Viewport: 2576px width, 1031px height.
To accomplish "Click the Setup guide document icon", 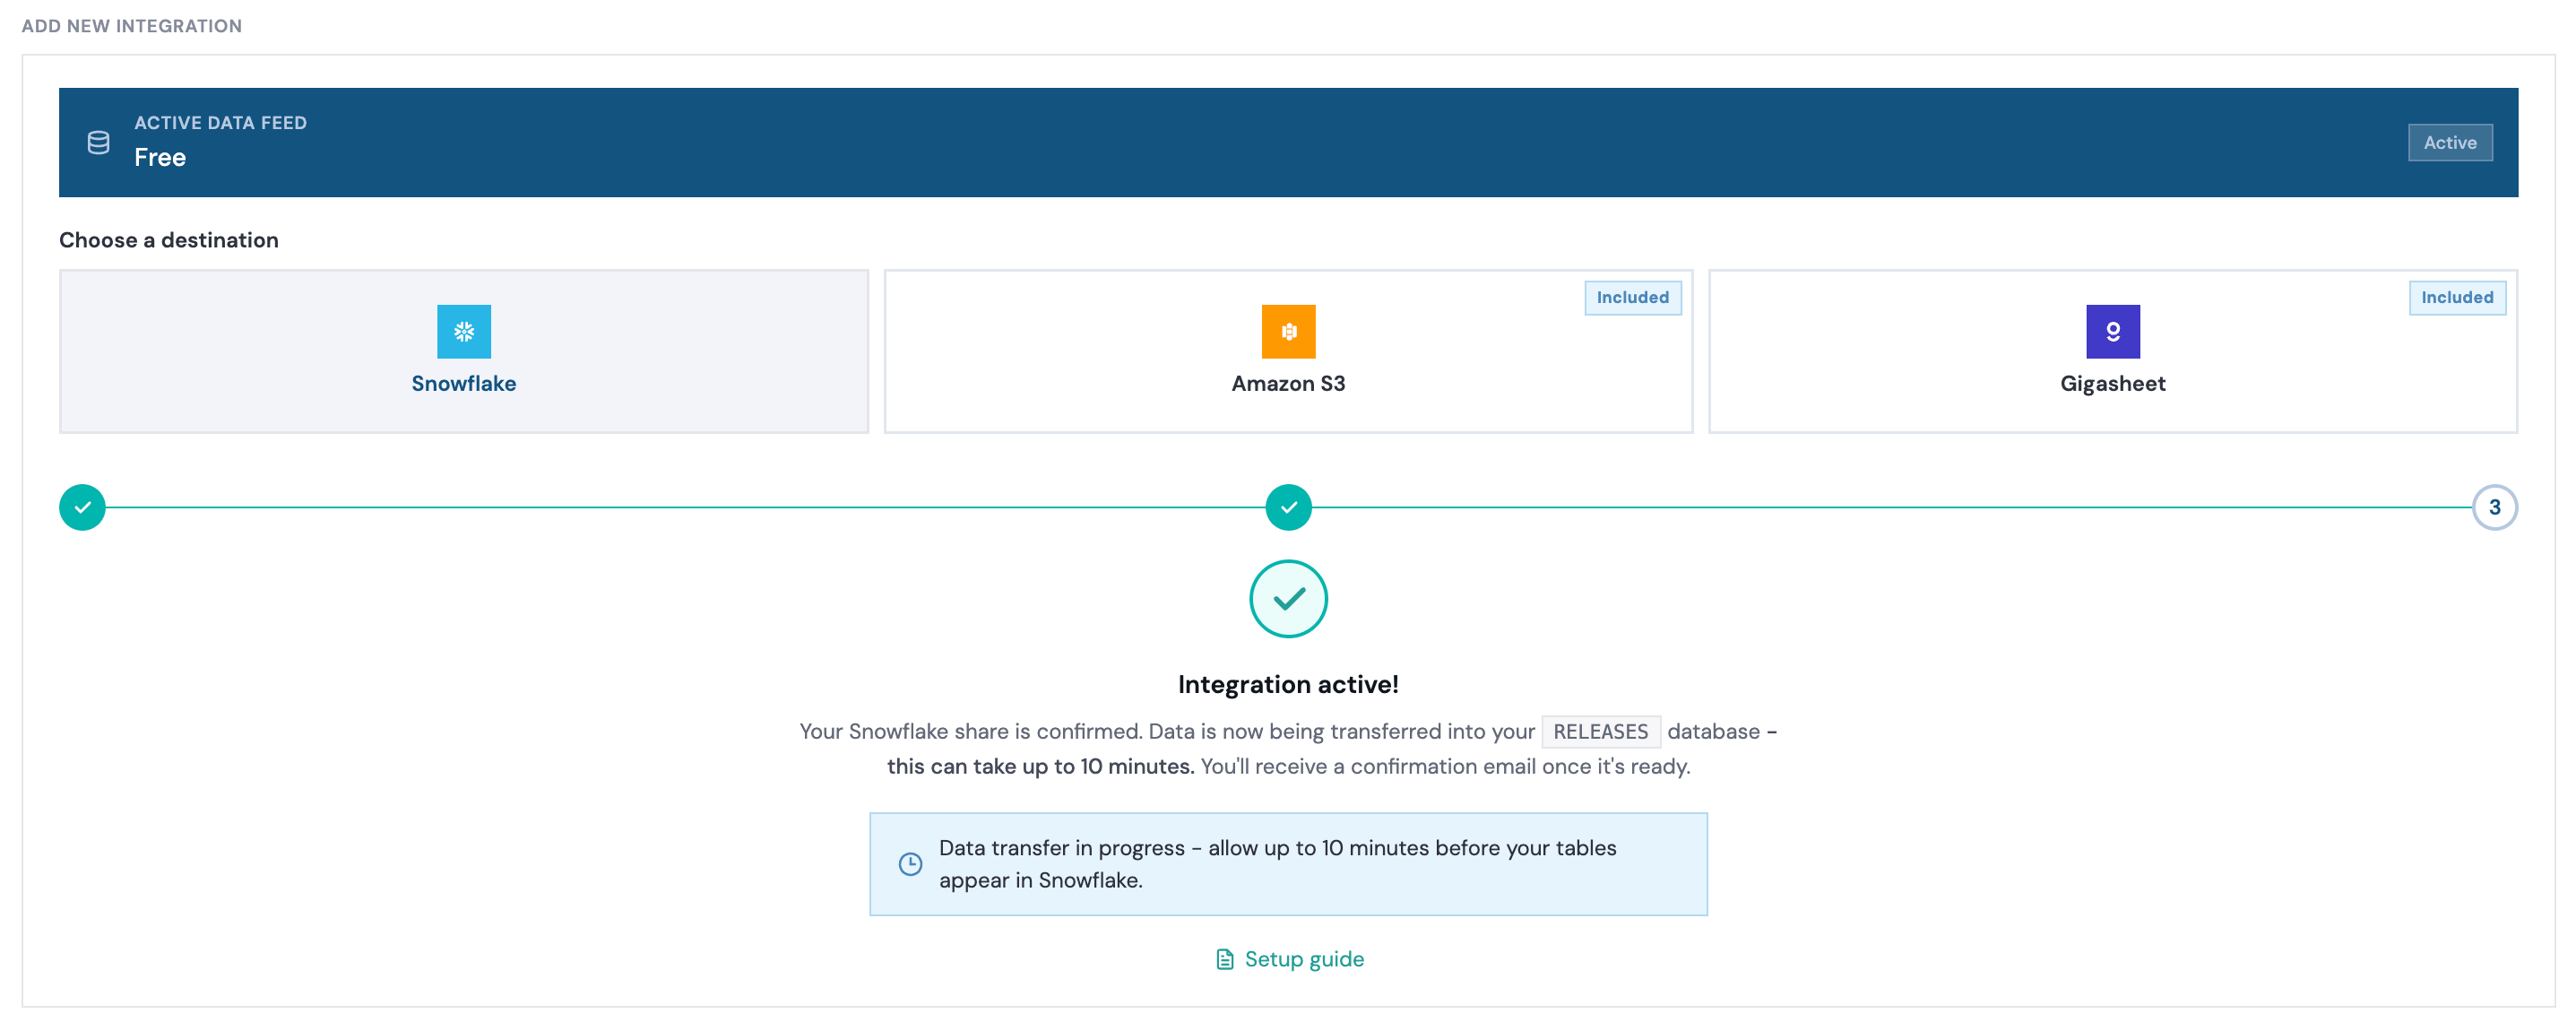I will [1225, 959].
